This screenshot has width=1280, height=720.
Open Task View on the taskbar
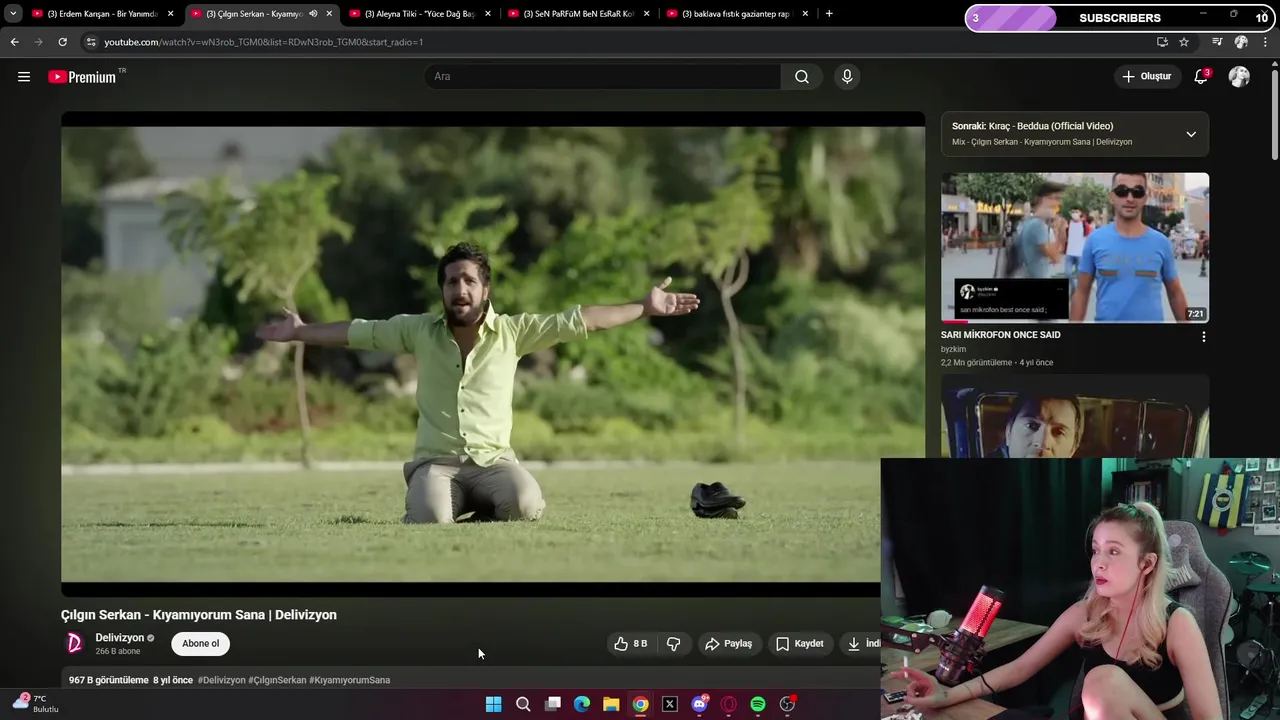click(552, 704)
